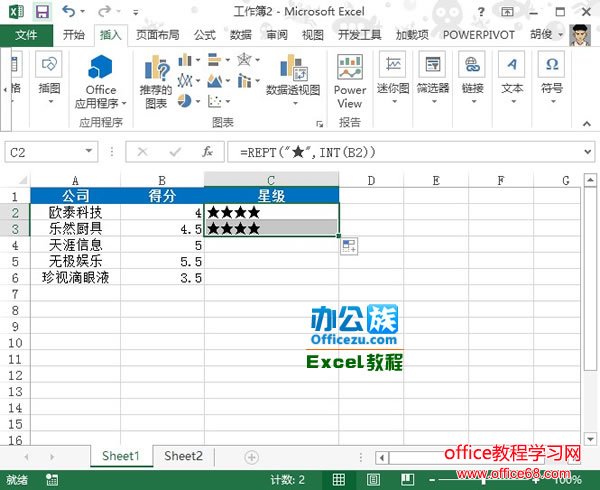Click the zoom out minus button
Screen dimensions: 600x490
[432, 480]
